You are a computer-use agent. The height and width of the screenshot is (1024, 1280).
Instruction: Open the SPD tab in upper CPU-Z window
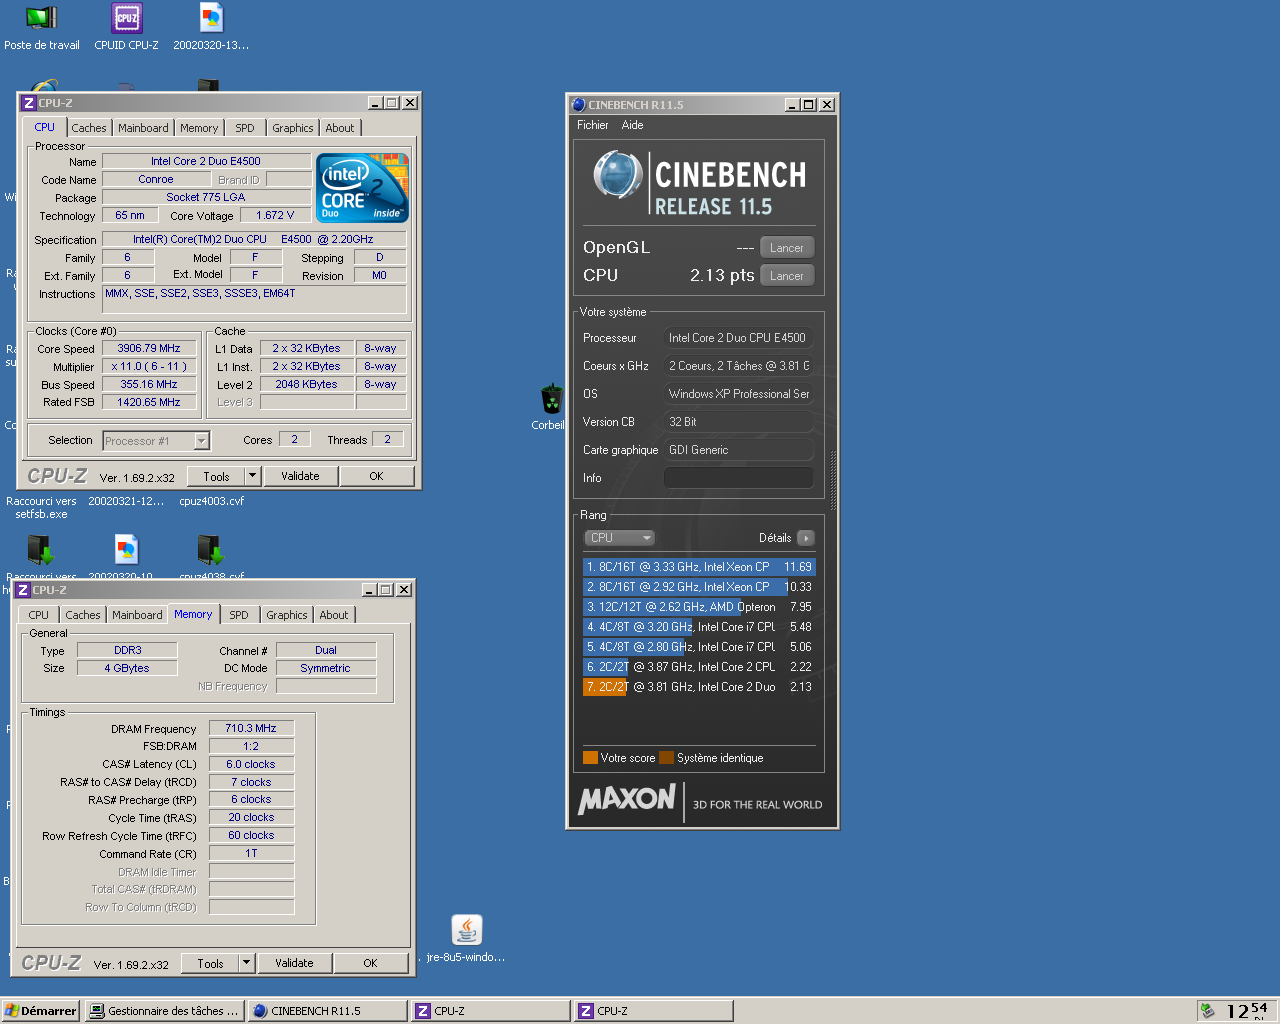click(245, 128)
